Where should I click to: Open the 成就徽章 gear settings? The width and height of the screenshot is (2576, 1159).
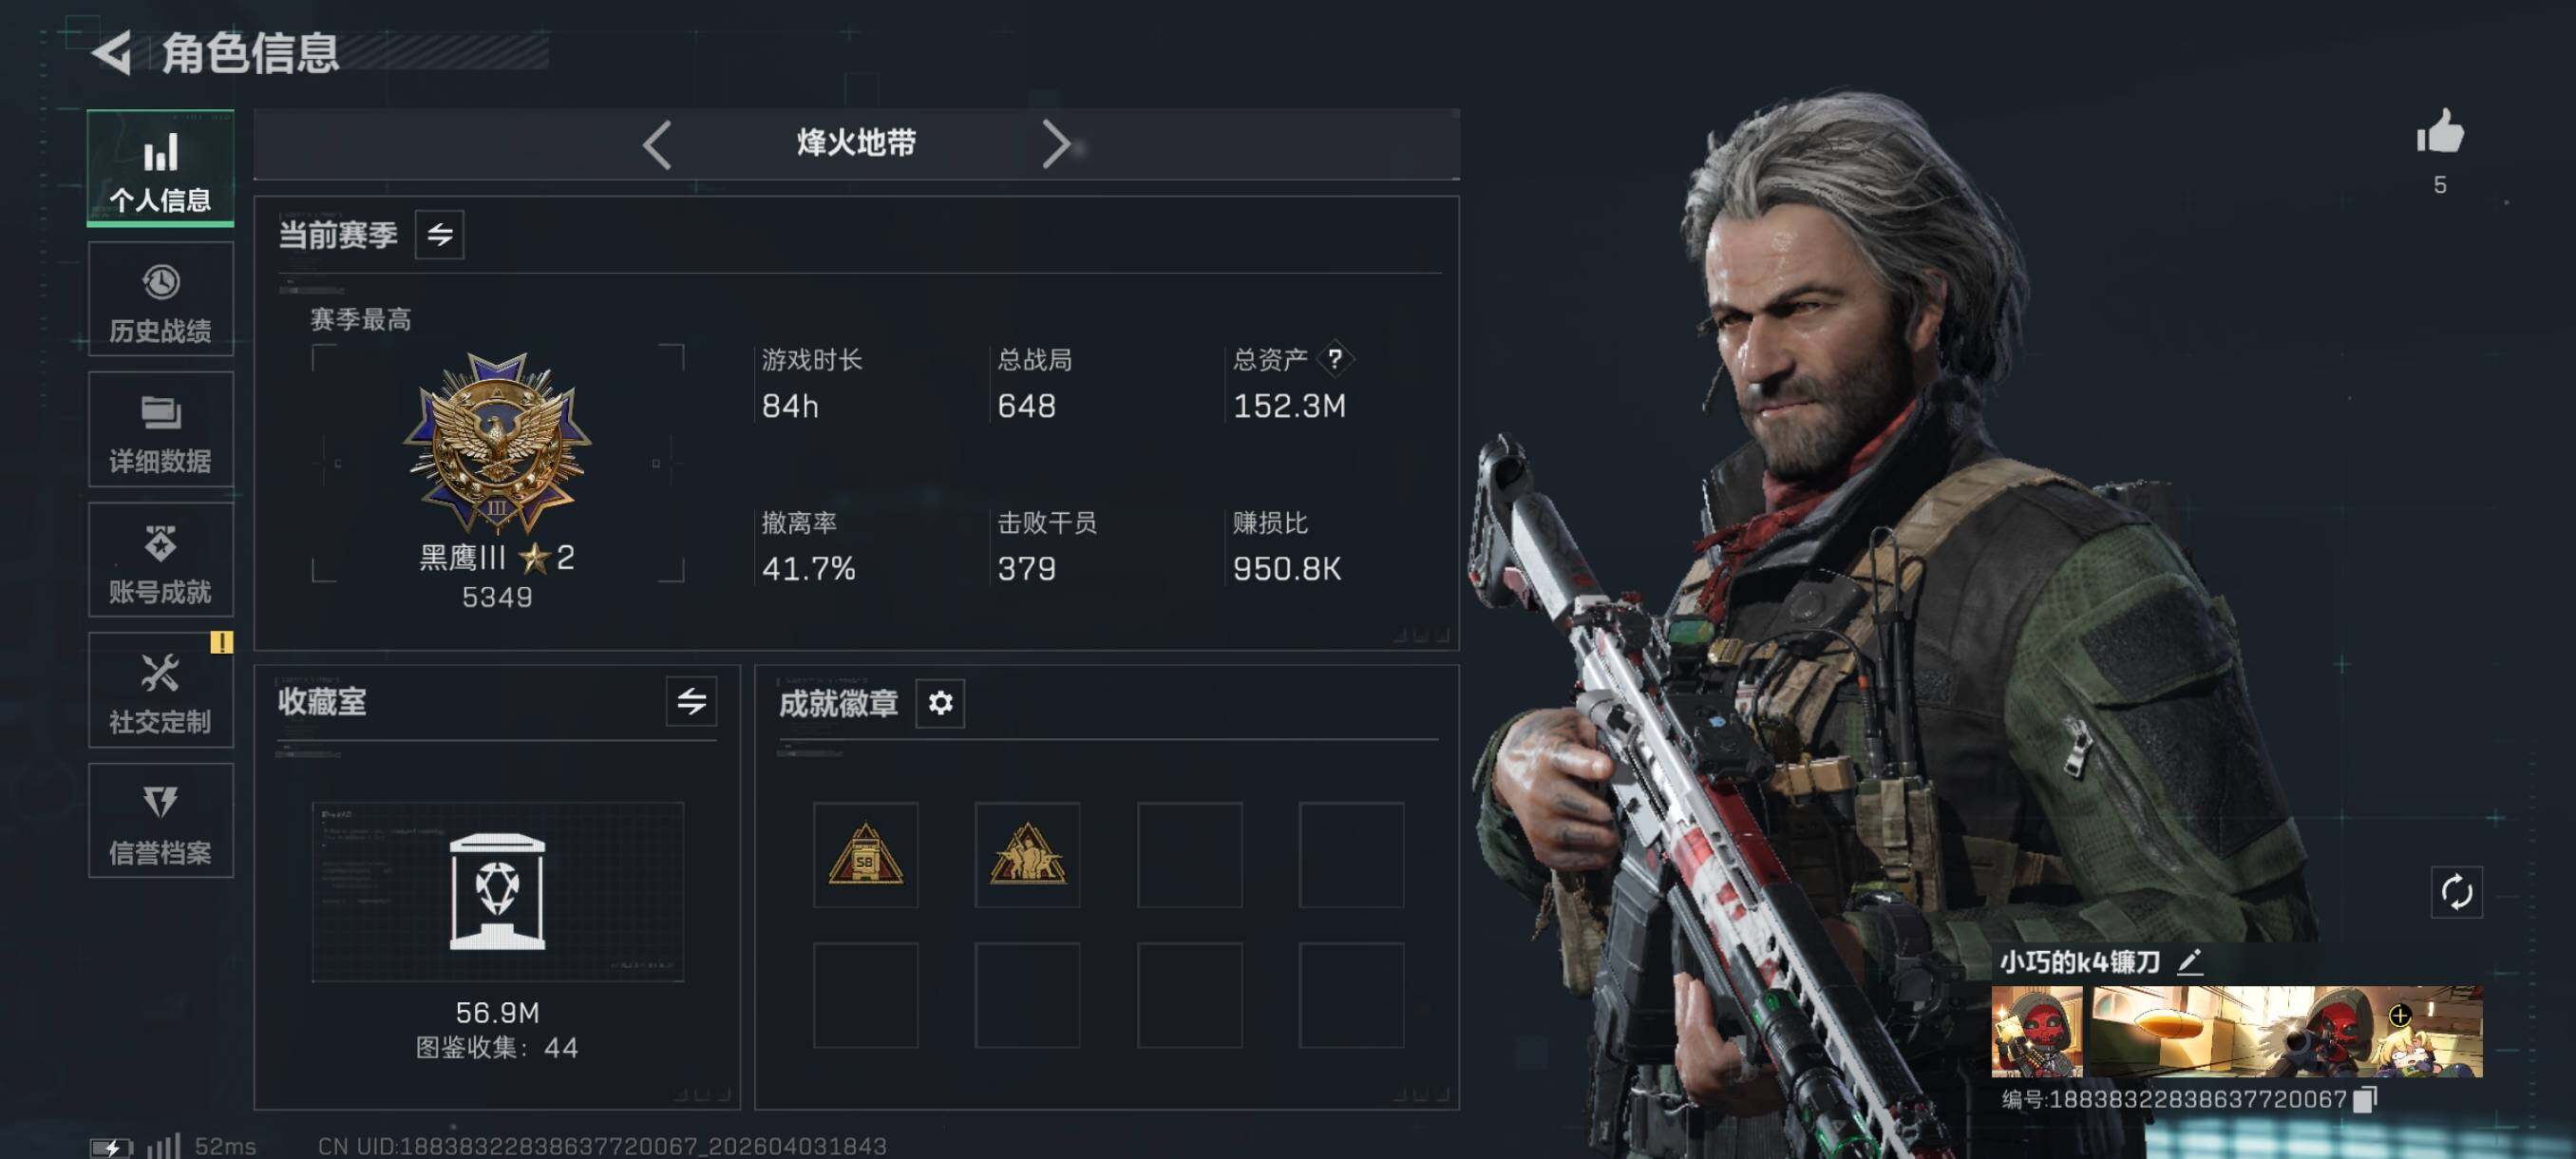point(940,703)
